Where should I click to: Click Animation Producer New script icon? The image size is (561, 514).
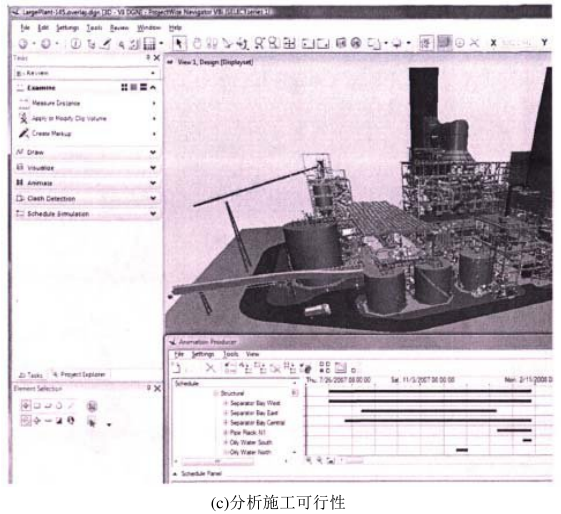click(x=176, y=368)
